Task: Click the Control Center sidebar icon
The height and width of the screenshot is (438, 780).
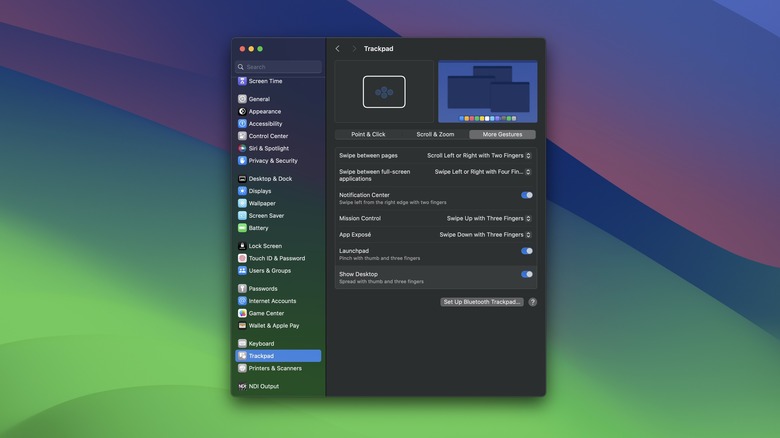Action: [242, 136]
